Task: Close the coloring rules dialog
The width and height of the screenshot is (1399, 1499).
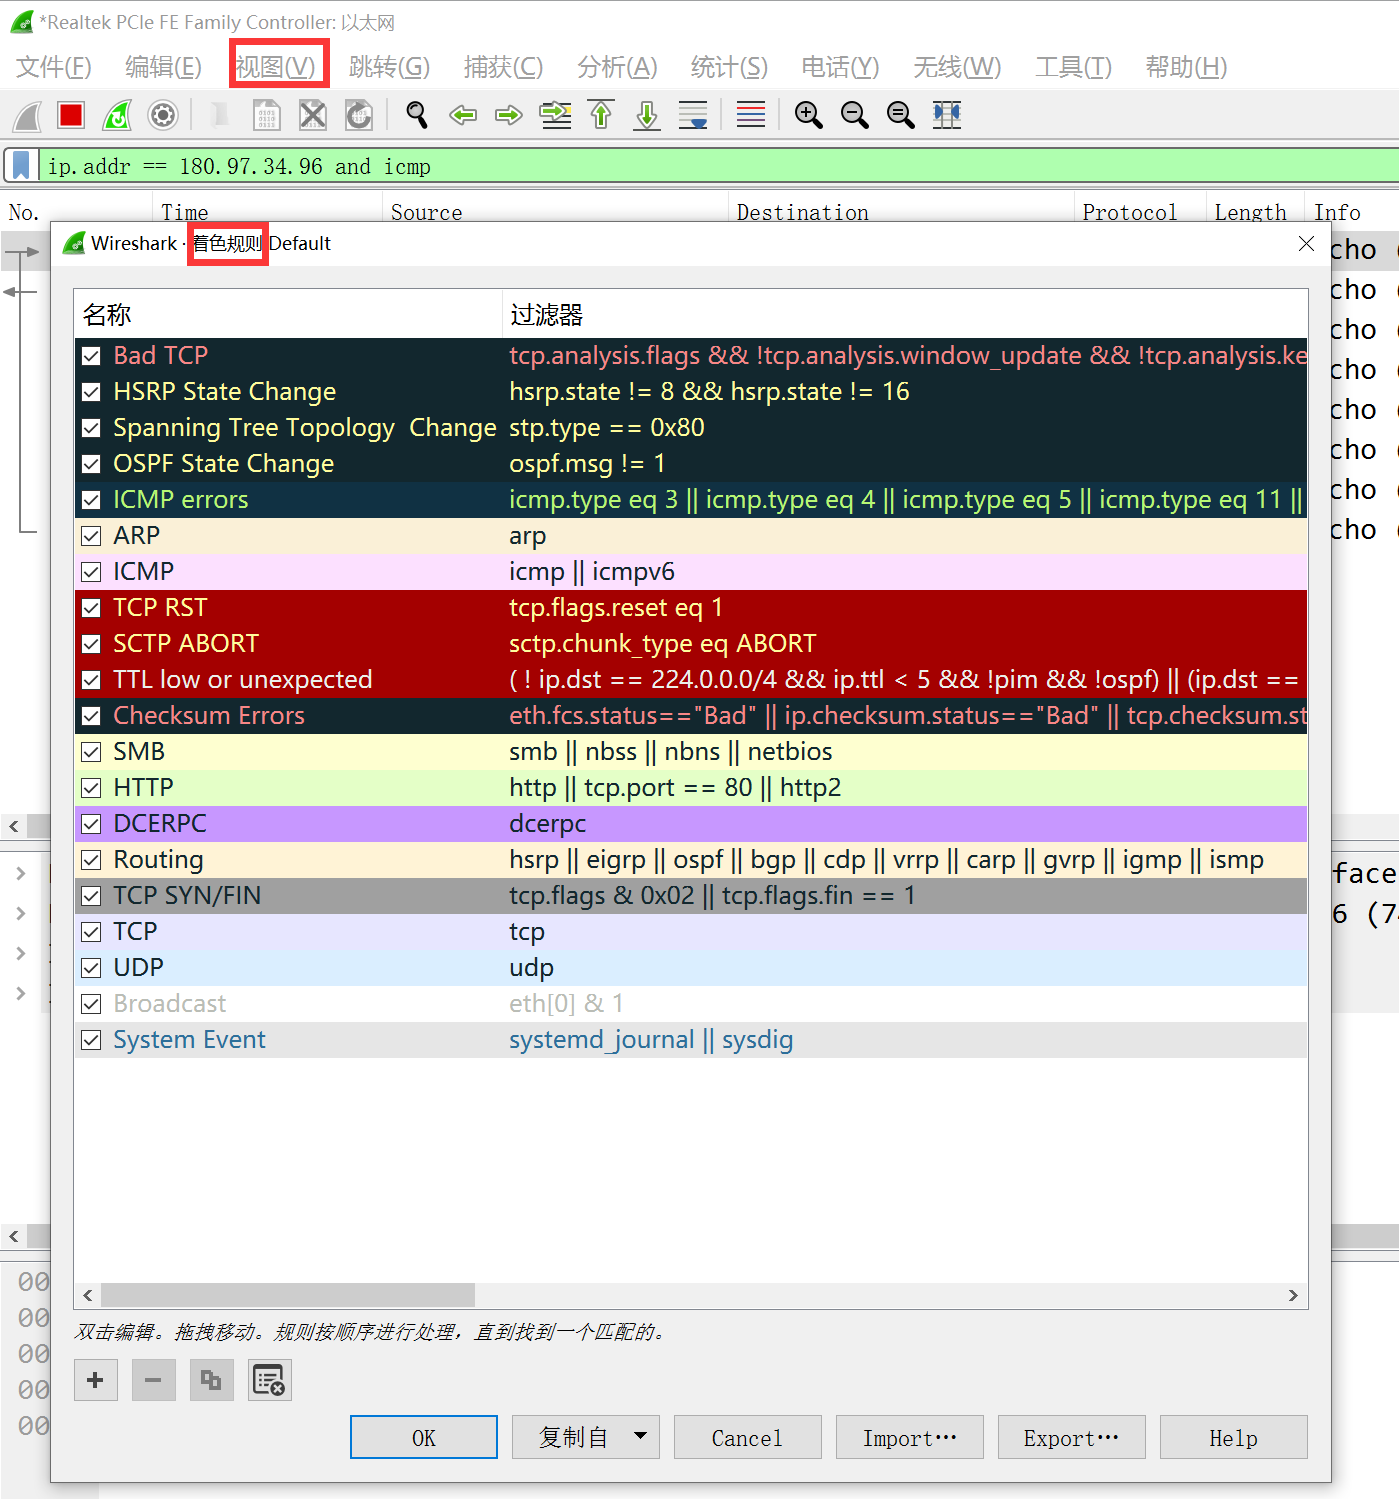Action: coord(1306,244)
